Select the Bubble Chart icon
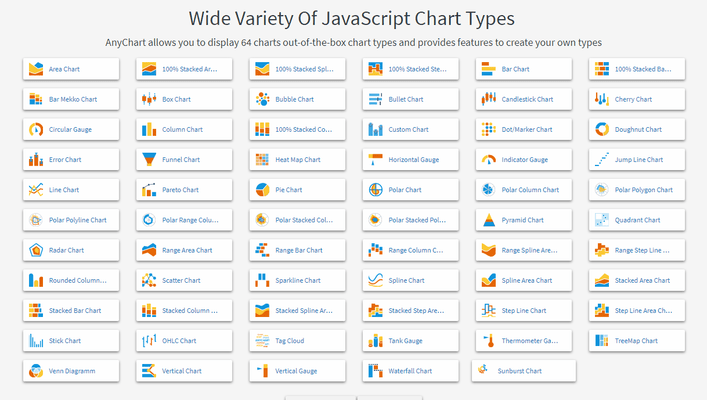The width and height of the screenshot is (707, 400). click(262, 99)
